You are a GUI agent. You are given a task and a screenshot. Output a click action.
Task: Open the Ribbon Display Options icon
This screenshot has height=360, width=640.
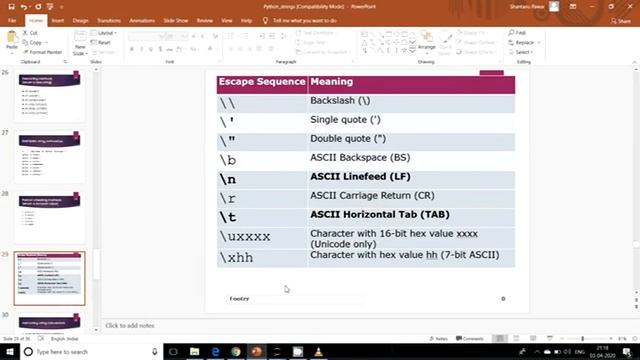coord(573,7)
